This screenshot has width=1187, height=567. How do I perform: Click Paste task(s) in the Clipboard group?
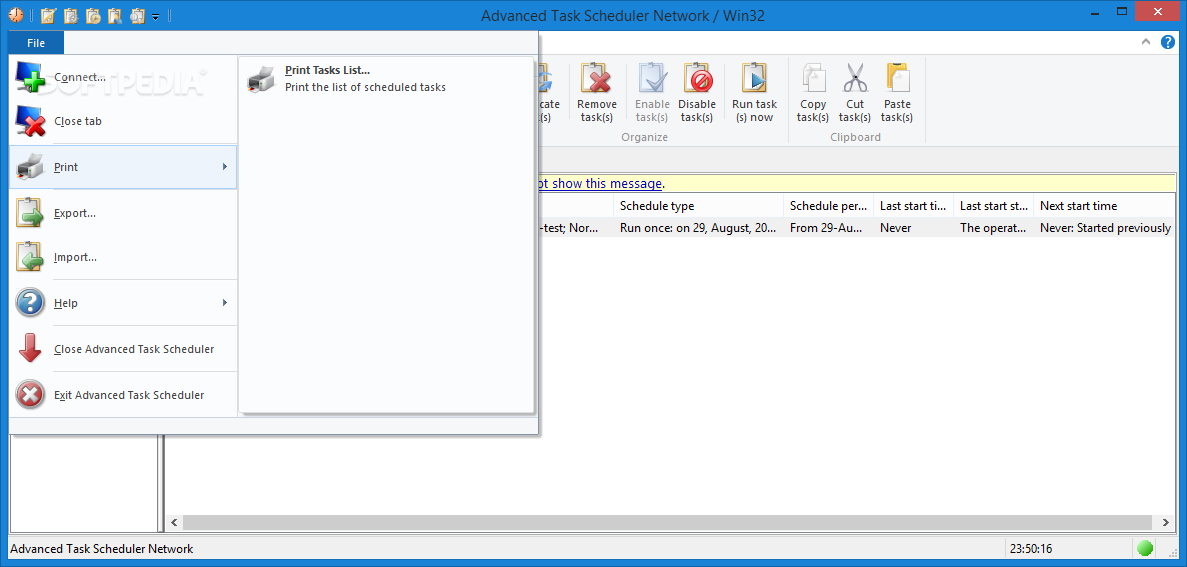pyautogui.click(x=897, y=92)
